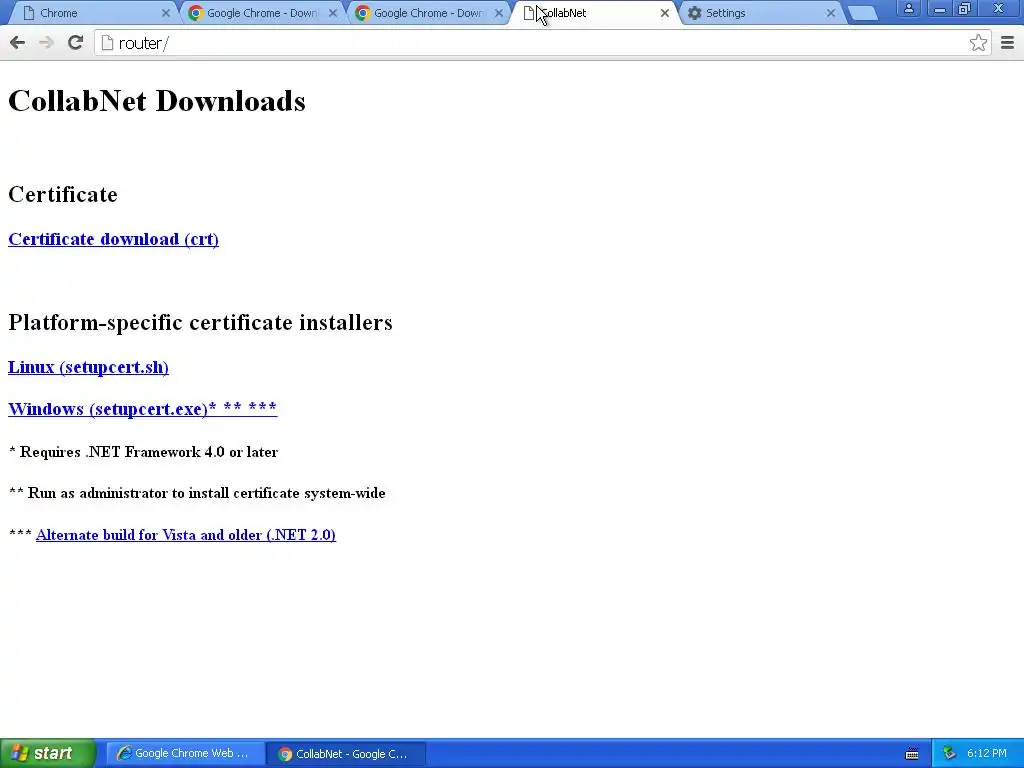Download the Windows (setupcert.exe) installer
Screen dimensions: 1024x768
[142, 409]
